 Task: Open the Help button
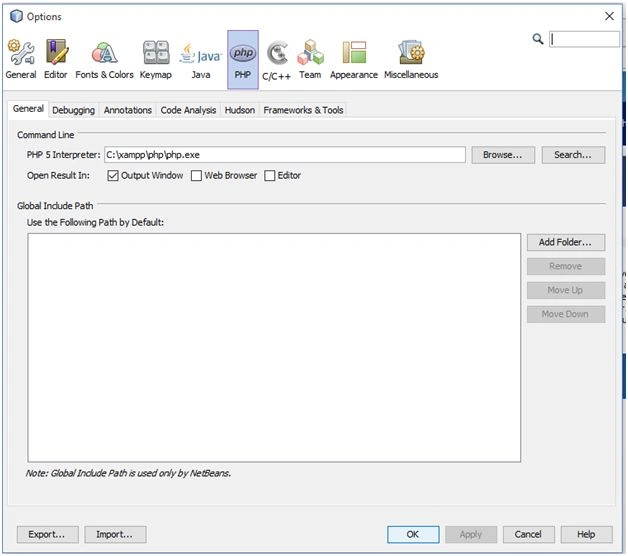pos(586,534)
